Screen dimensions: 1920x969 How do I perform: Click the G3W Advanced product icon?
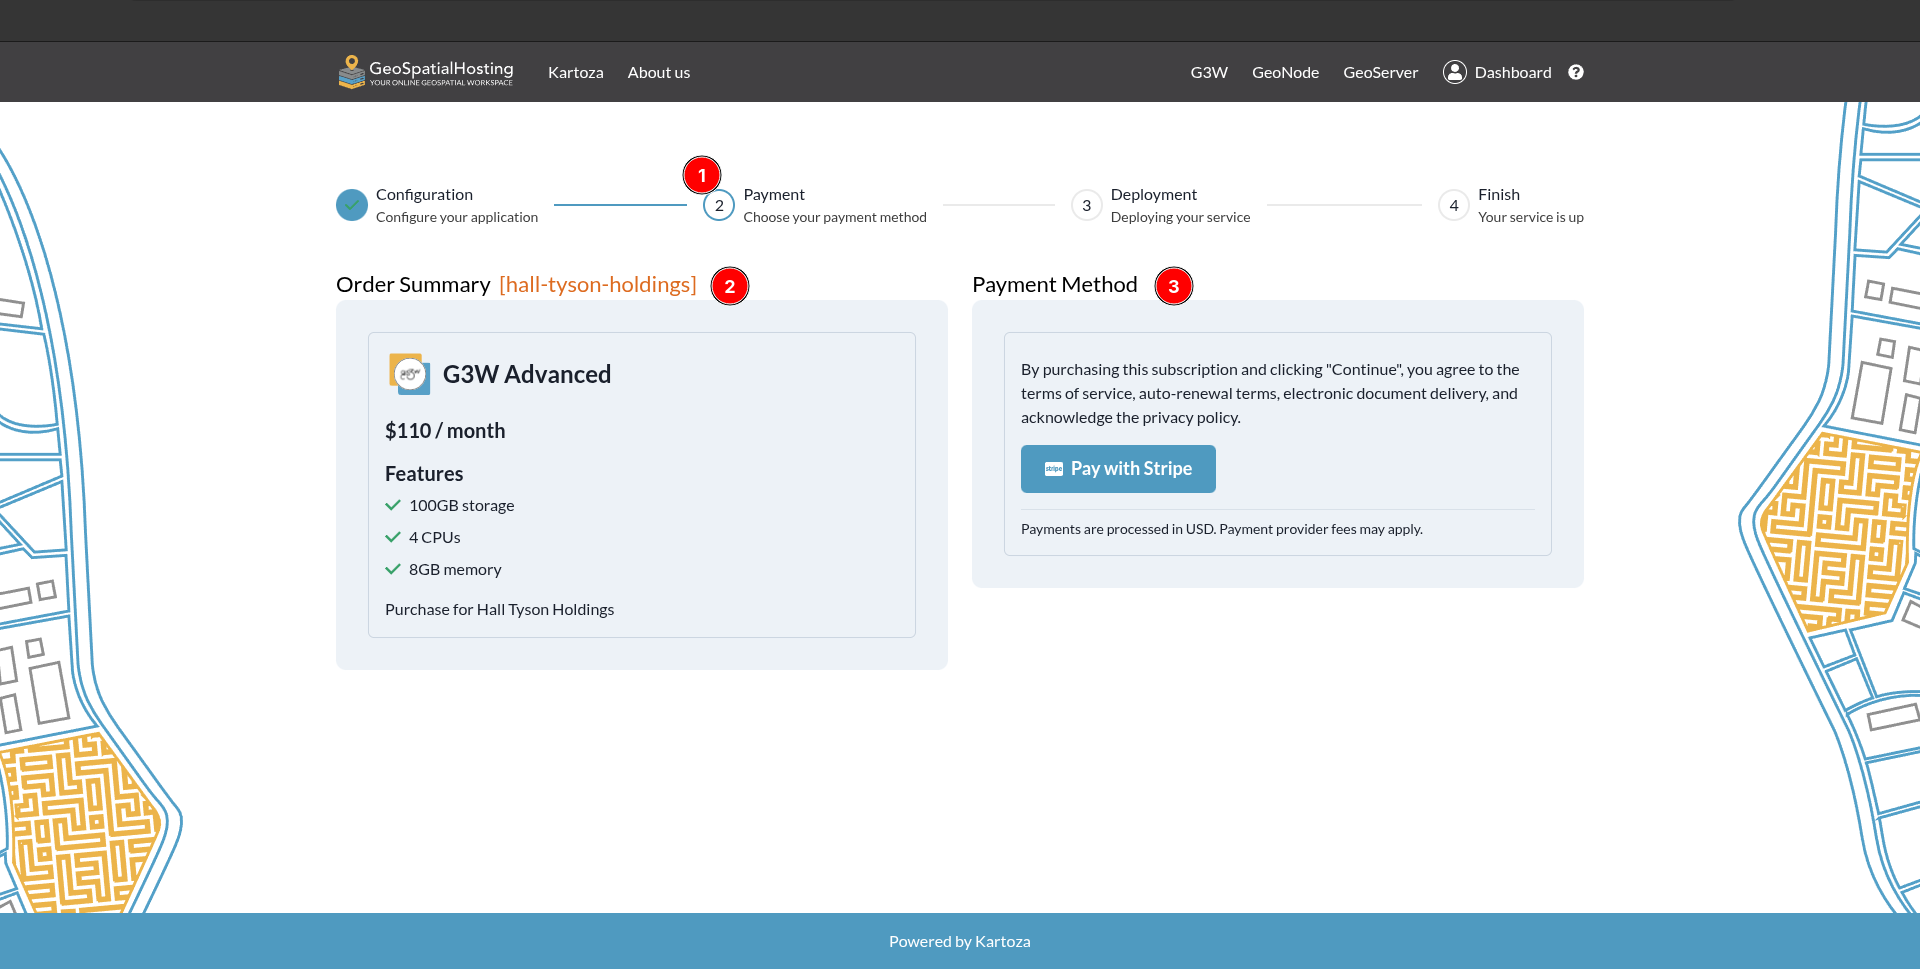click(409, 374)
